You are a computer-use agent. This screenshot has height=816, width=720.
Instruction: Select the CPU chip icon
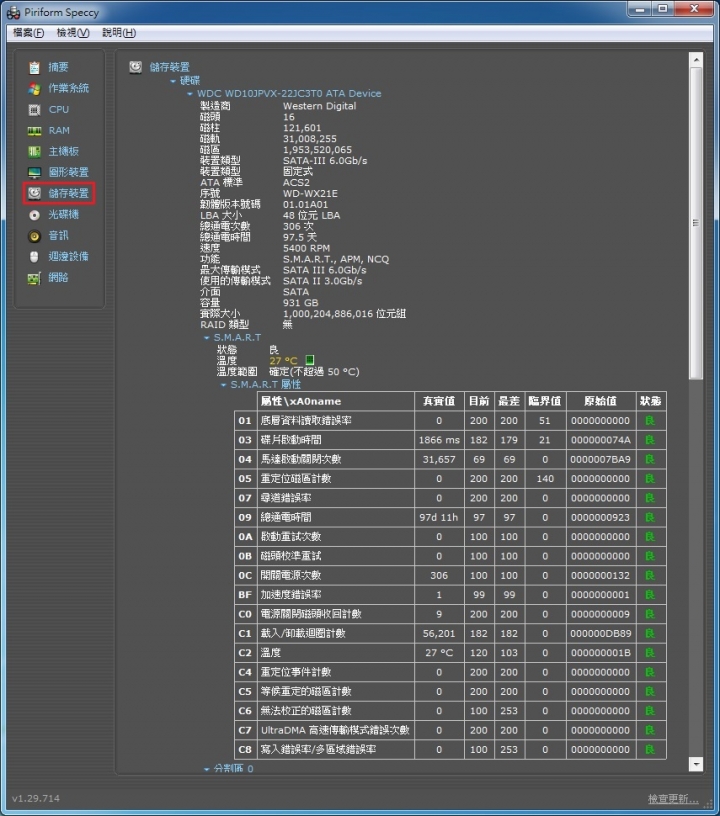[x=34, y=110]
